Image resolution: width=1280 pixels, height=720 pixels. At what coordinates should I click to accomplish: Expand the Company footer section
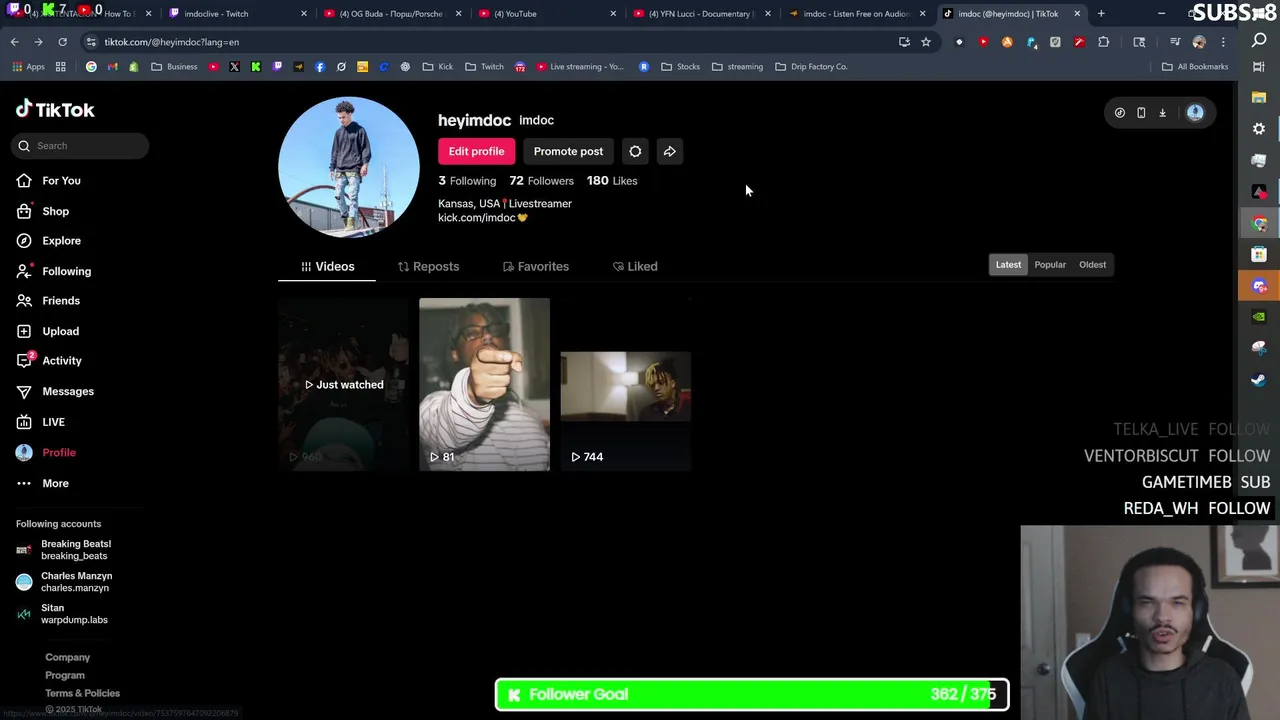click(67, 657)
